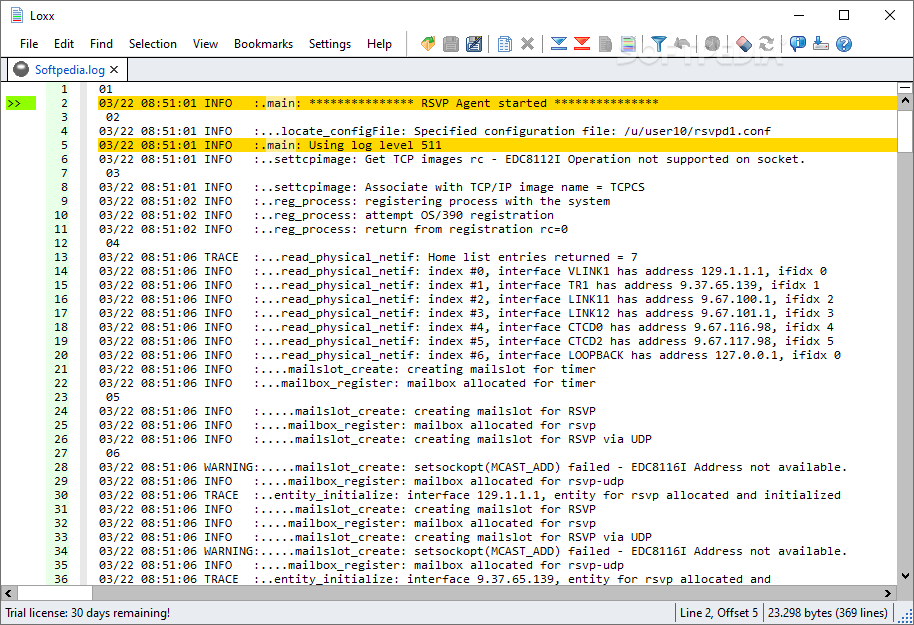Viewport: 914px width, 625px height.
Task: Open the Help menu
Action: pos(379,44)
